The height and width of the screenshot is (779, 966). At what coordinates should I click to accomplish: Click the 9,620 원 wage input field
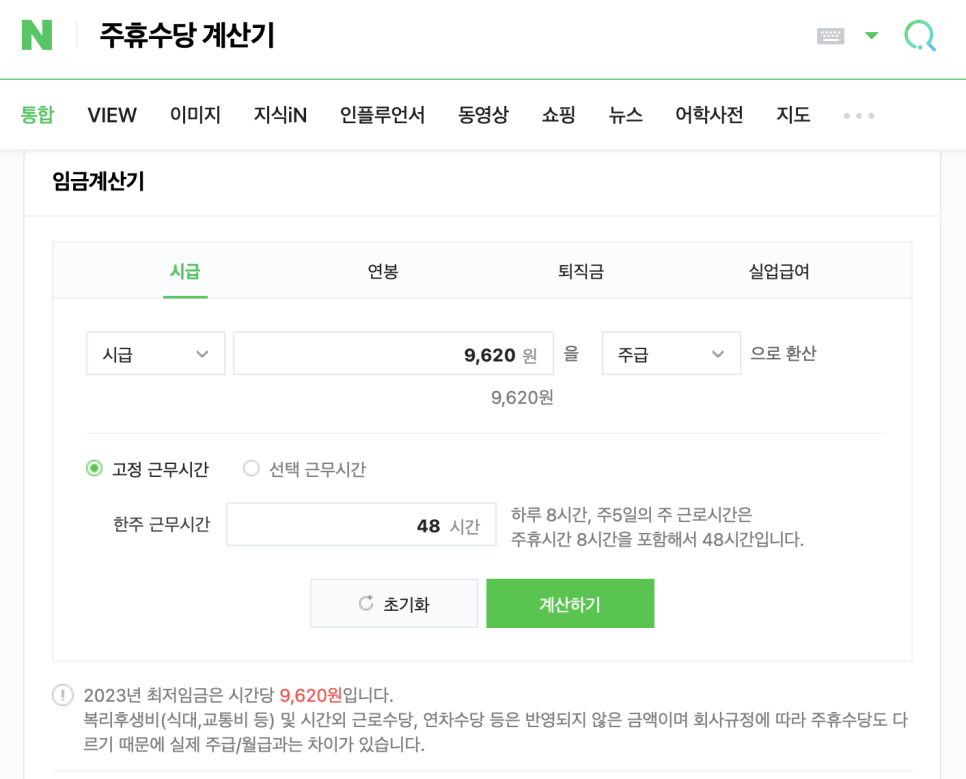(393, 354)
